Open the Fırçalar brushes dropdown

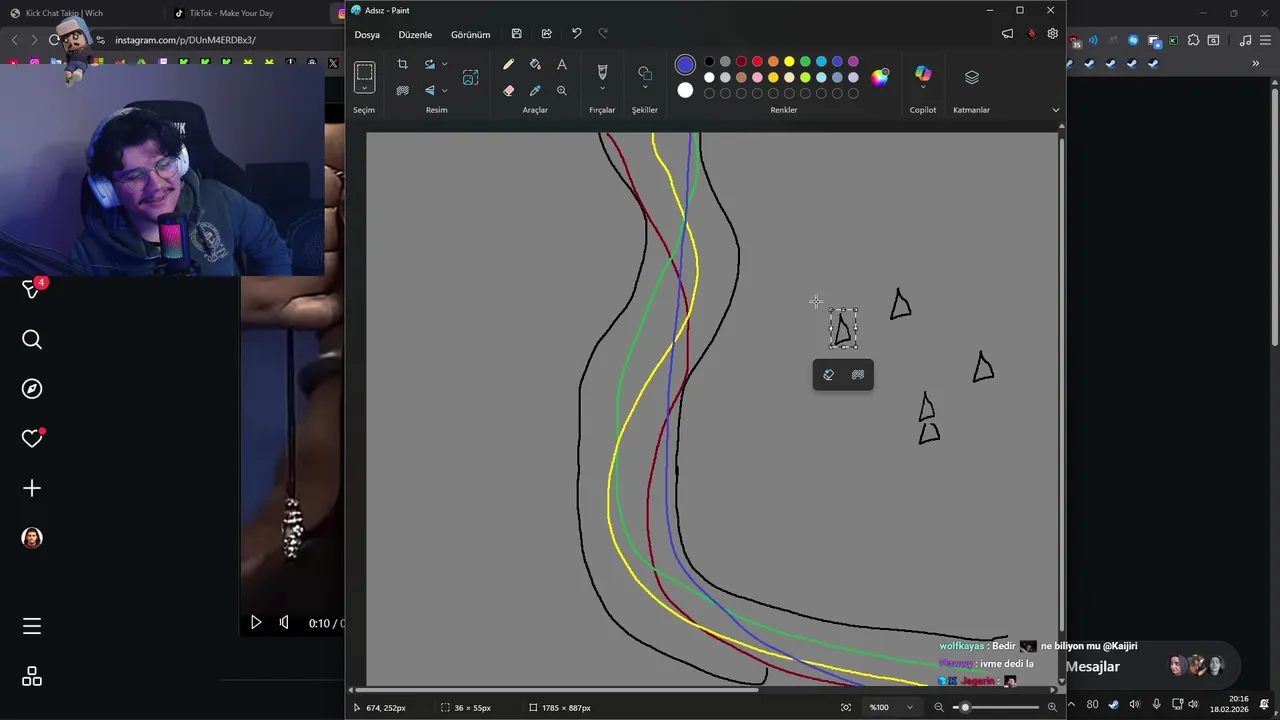click(602, 89)
